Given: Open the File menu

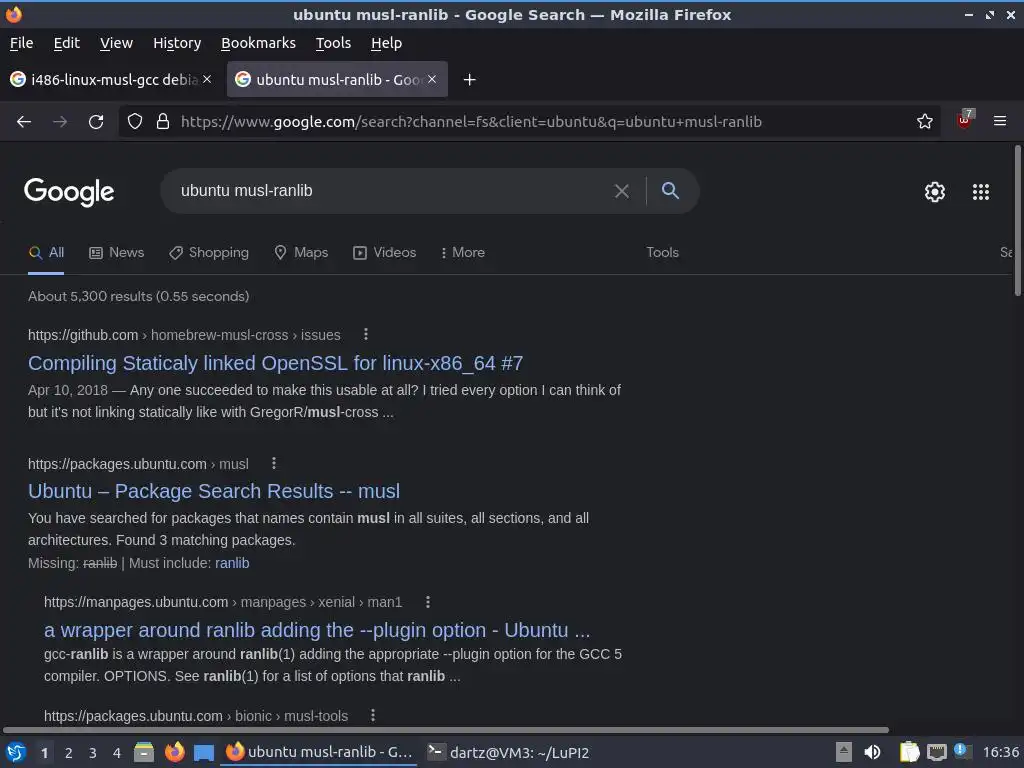Looking at the screenshot, I should click(22, 43).
